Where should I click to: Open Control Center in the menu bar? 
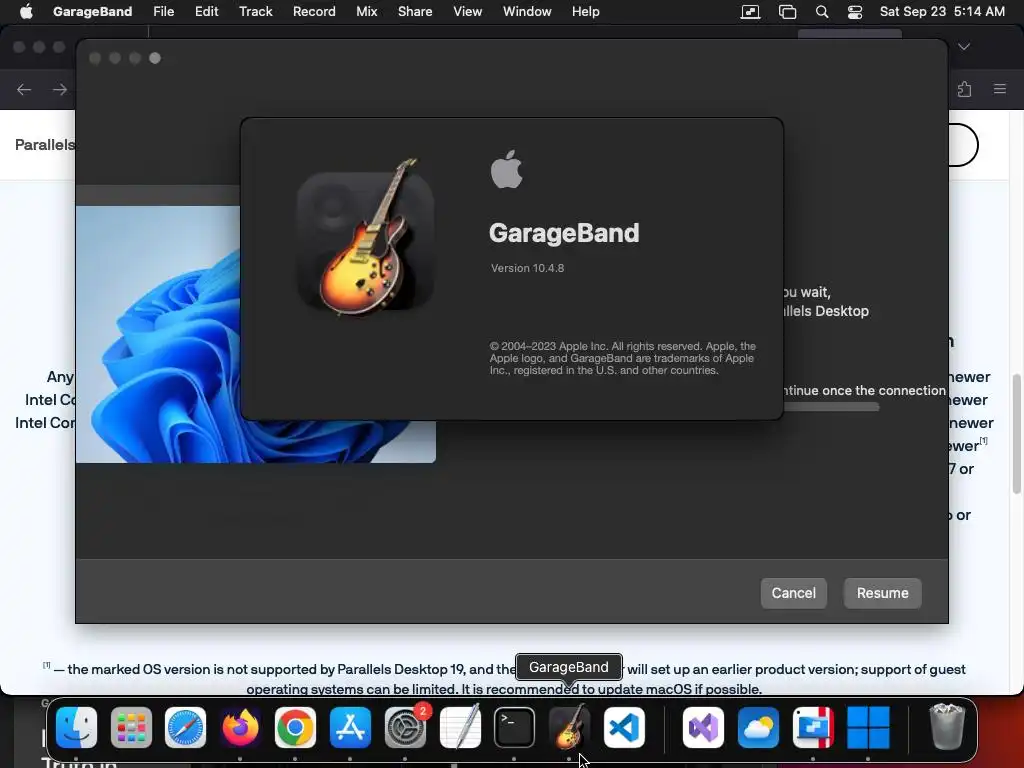coord(855,12)
